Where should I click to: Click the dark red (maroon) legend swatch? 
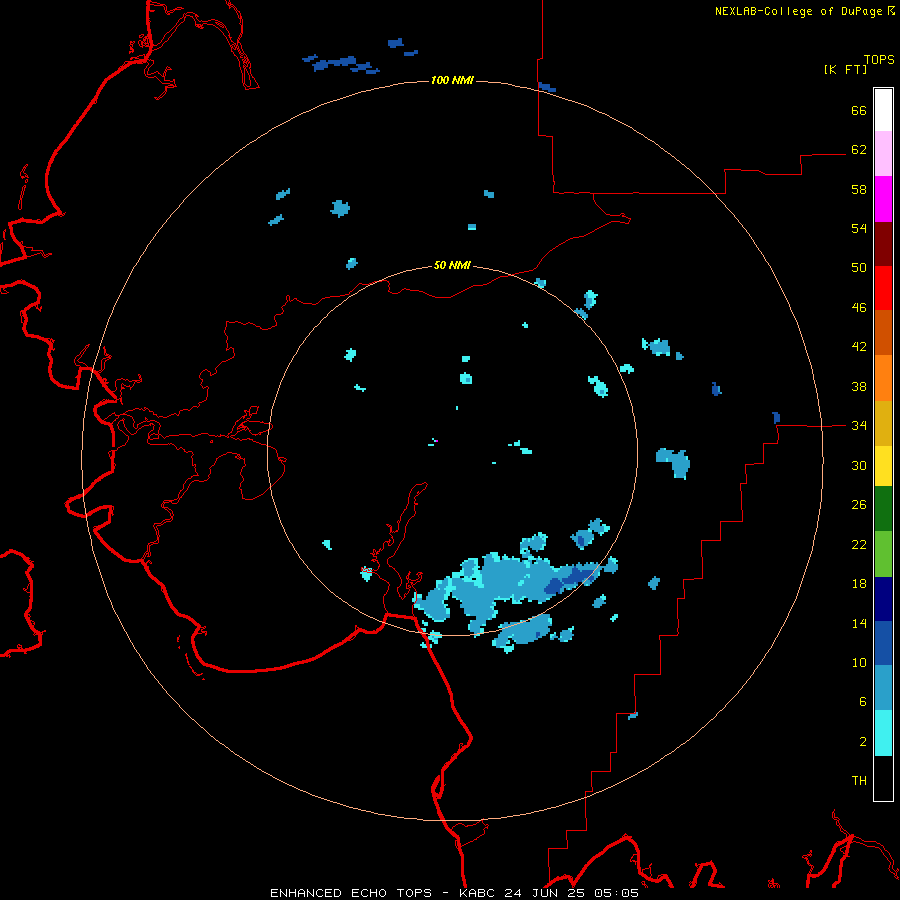[883, 243]
